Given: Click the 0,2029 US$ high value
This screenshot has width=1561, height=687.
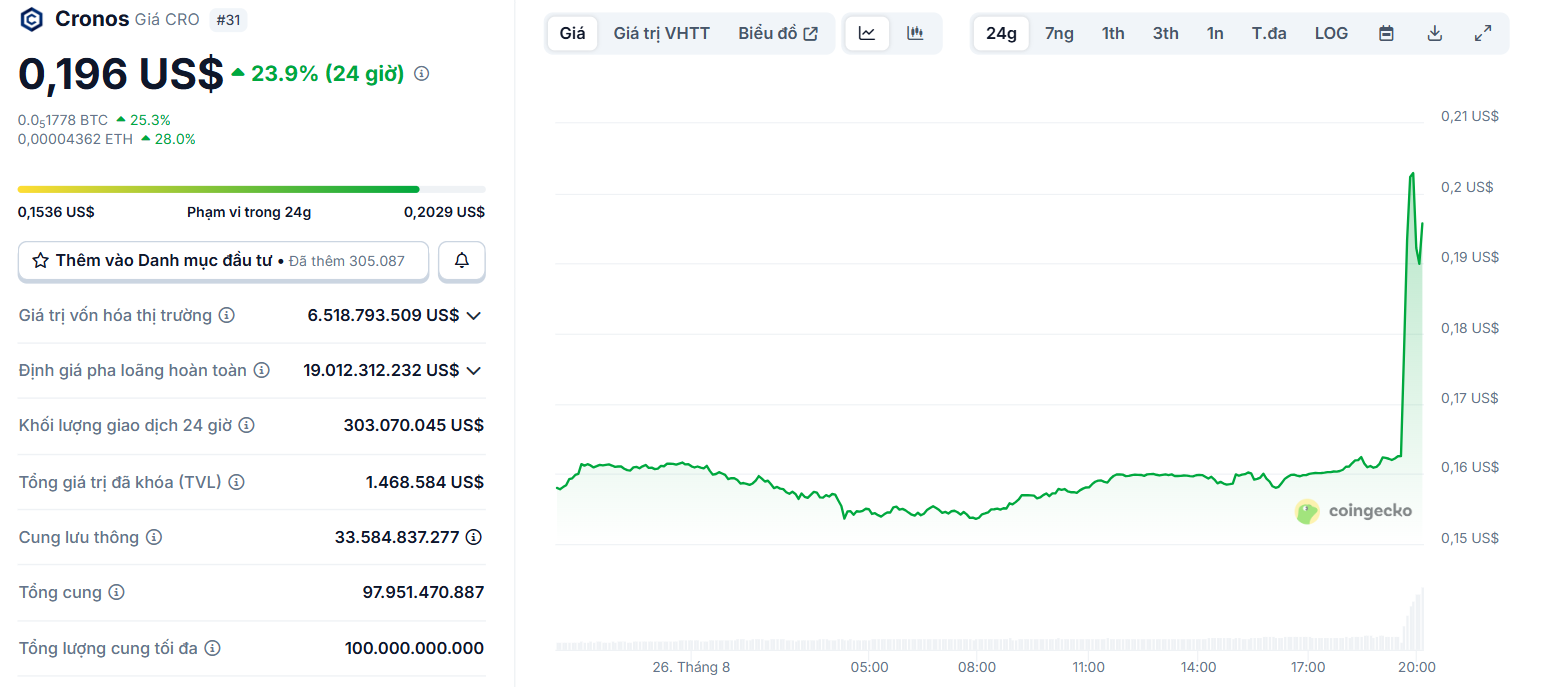Looking at the screenshot, I should click(444, 212).
